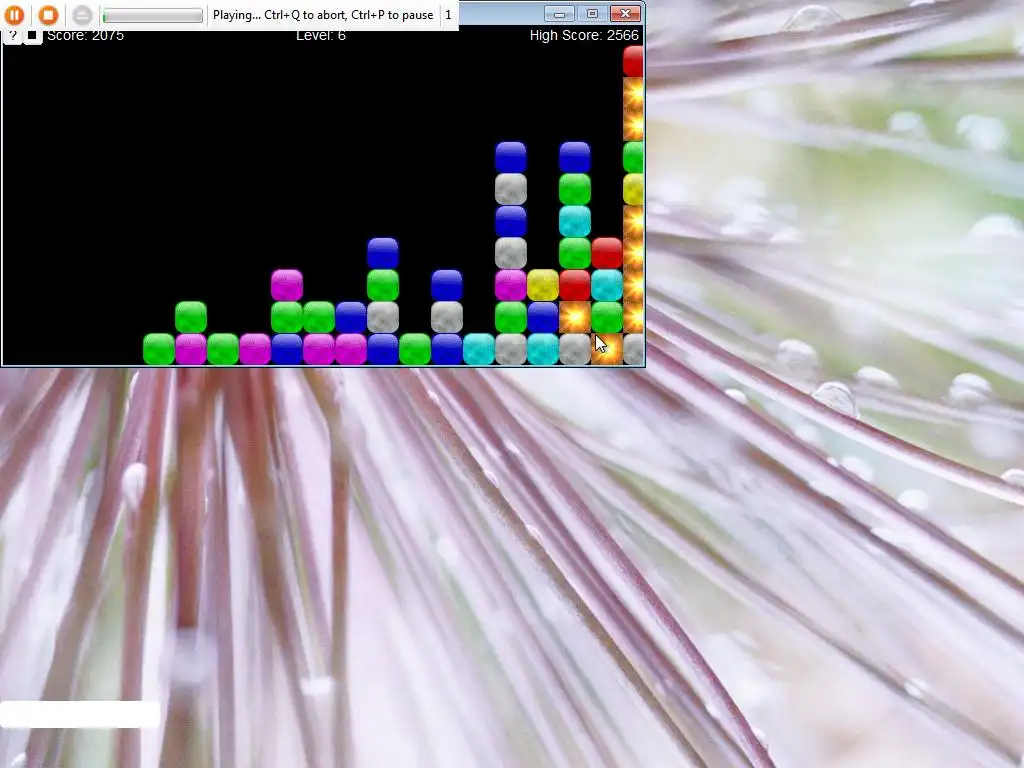Close the game window with red X

pos(626,13)
